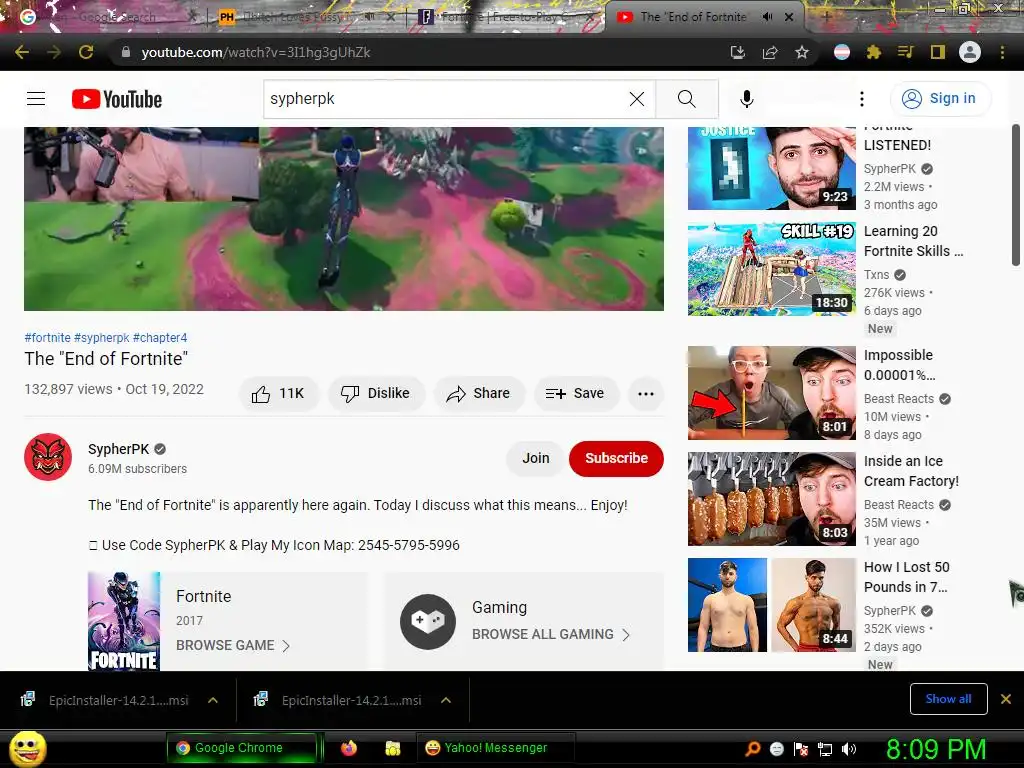Open YouTube settings three-dot menu
This screenshot has height=768, width=1024.
[862, 99]
